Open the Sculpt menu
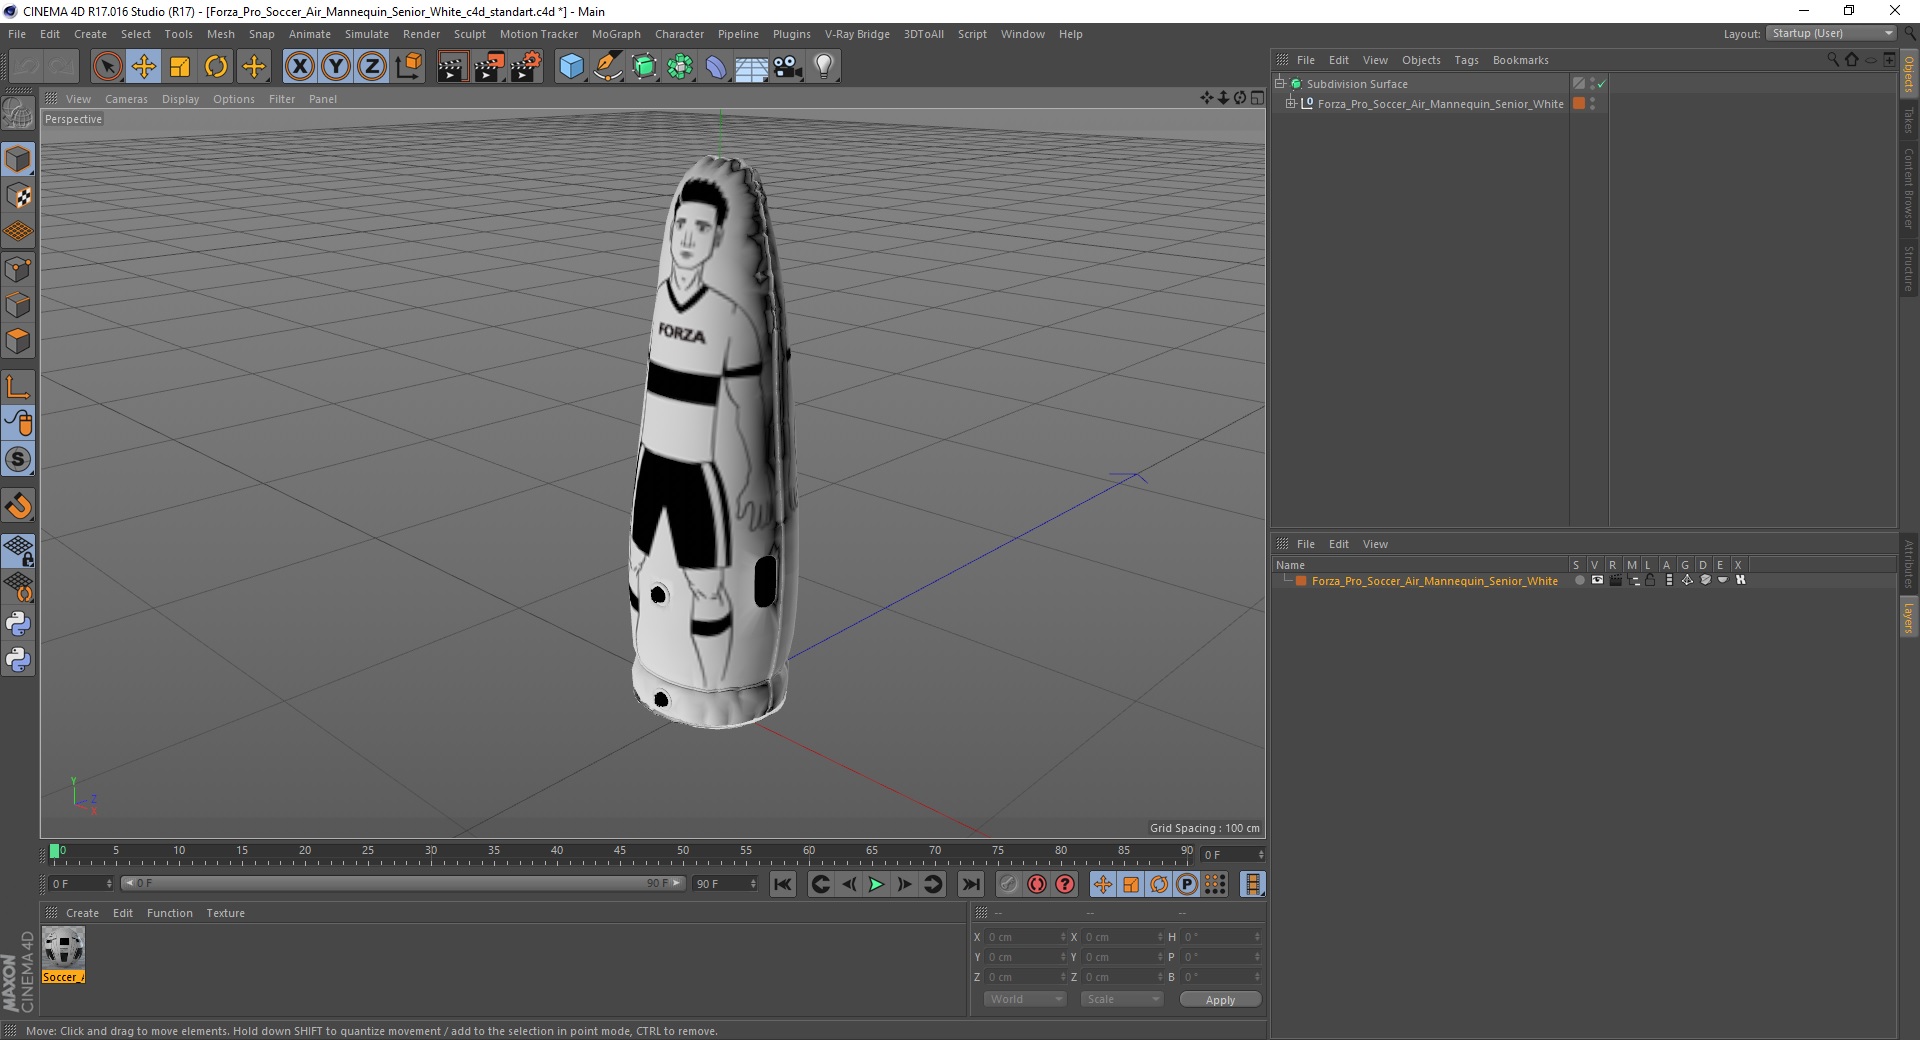1920x1040 pixels. 469,34
